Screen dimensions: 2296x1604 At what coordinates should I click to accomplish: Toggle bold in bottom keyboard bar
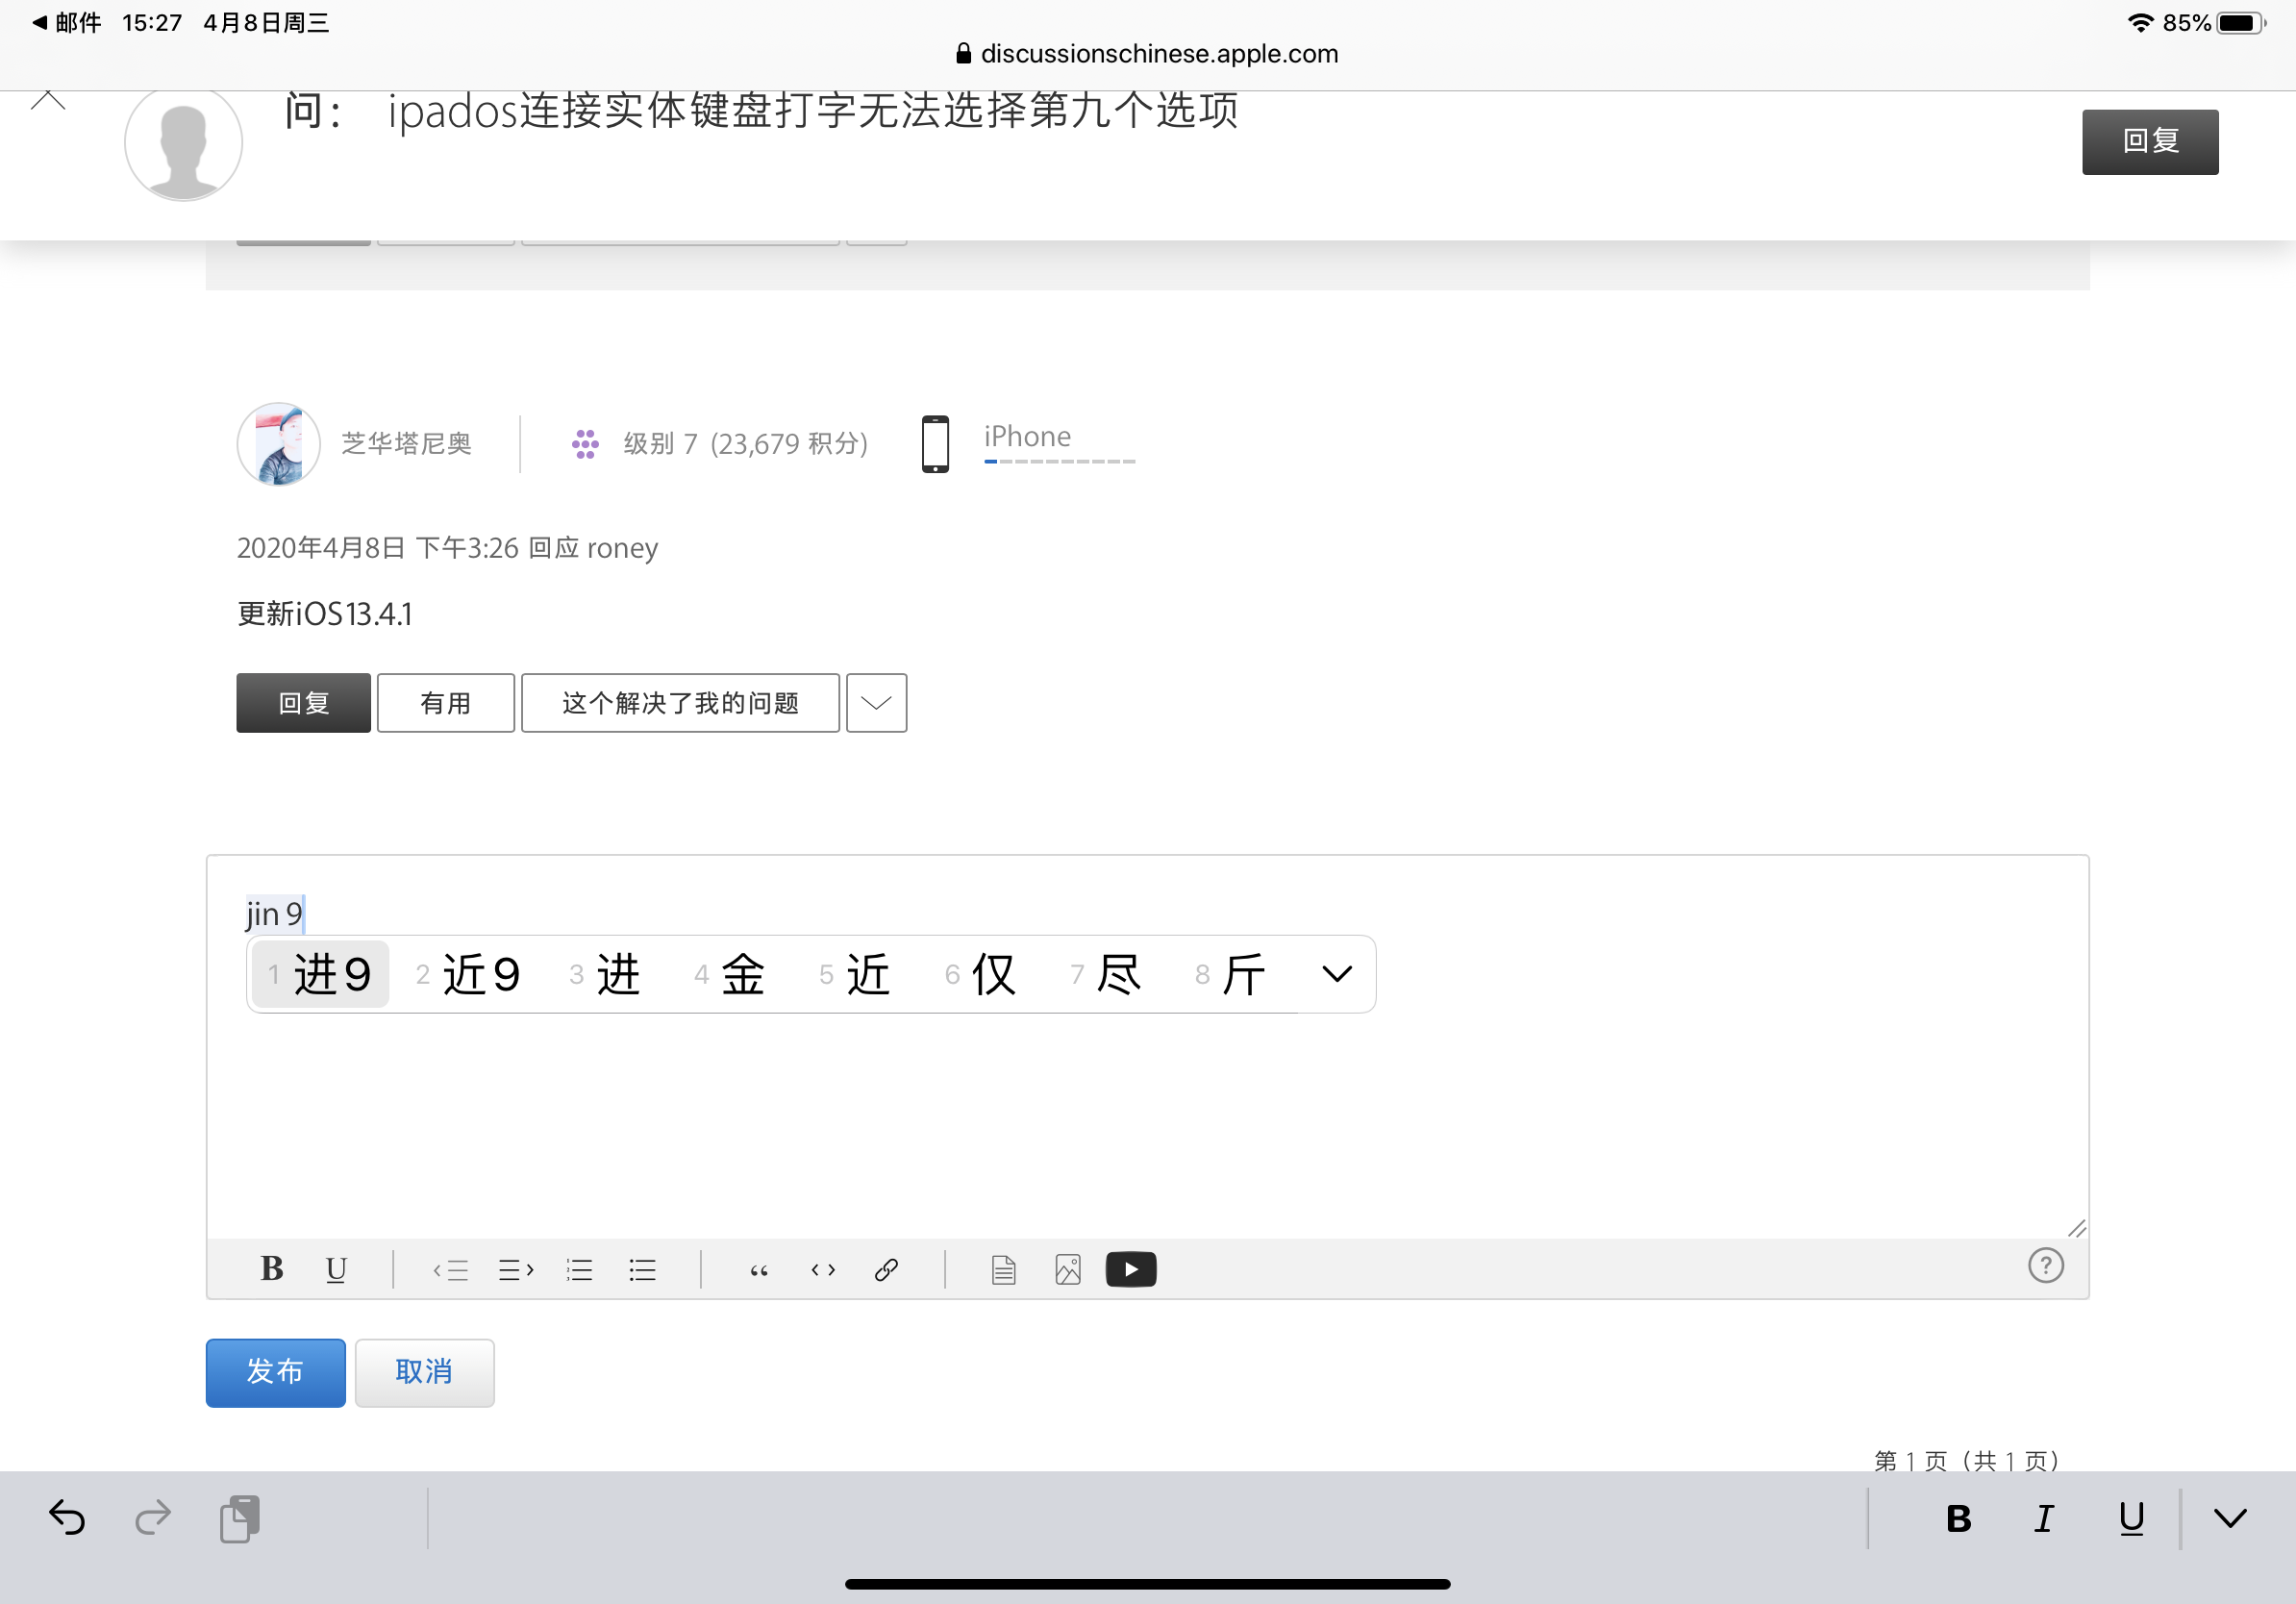[x=1958, y=1518]
